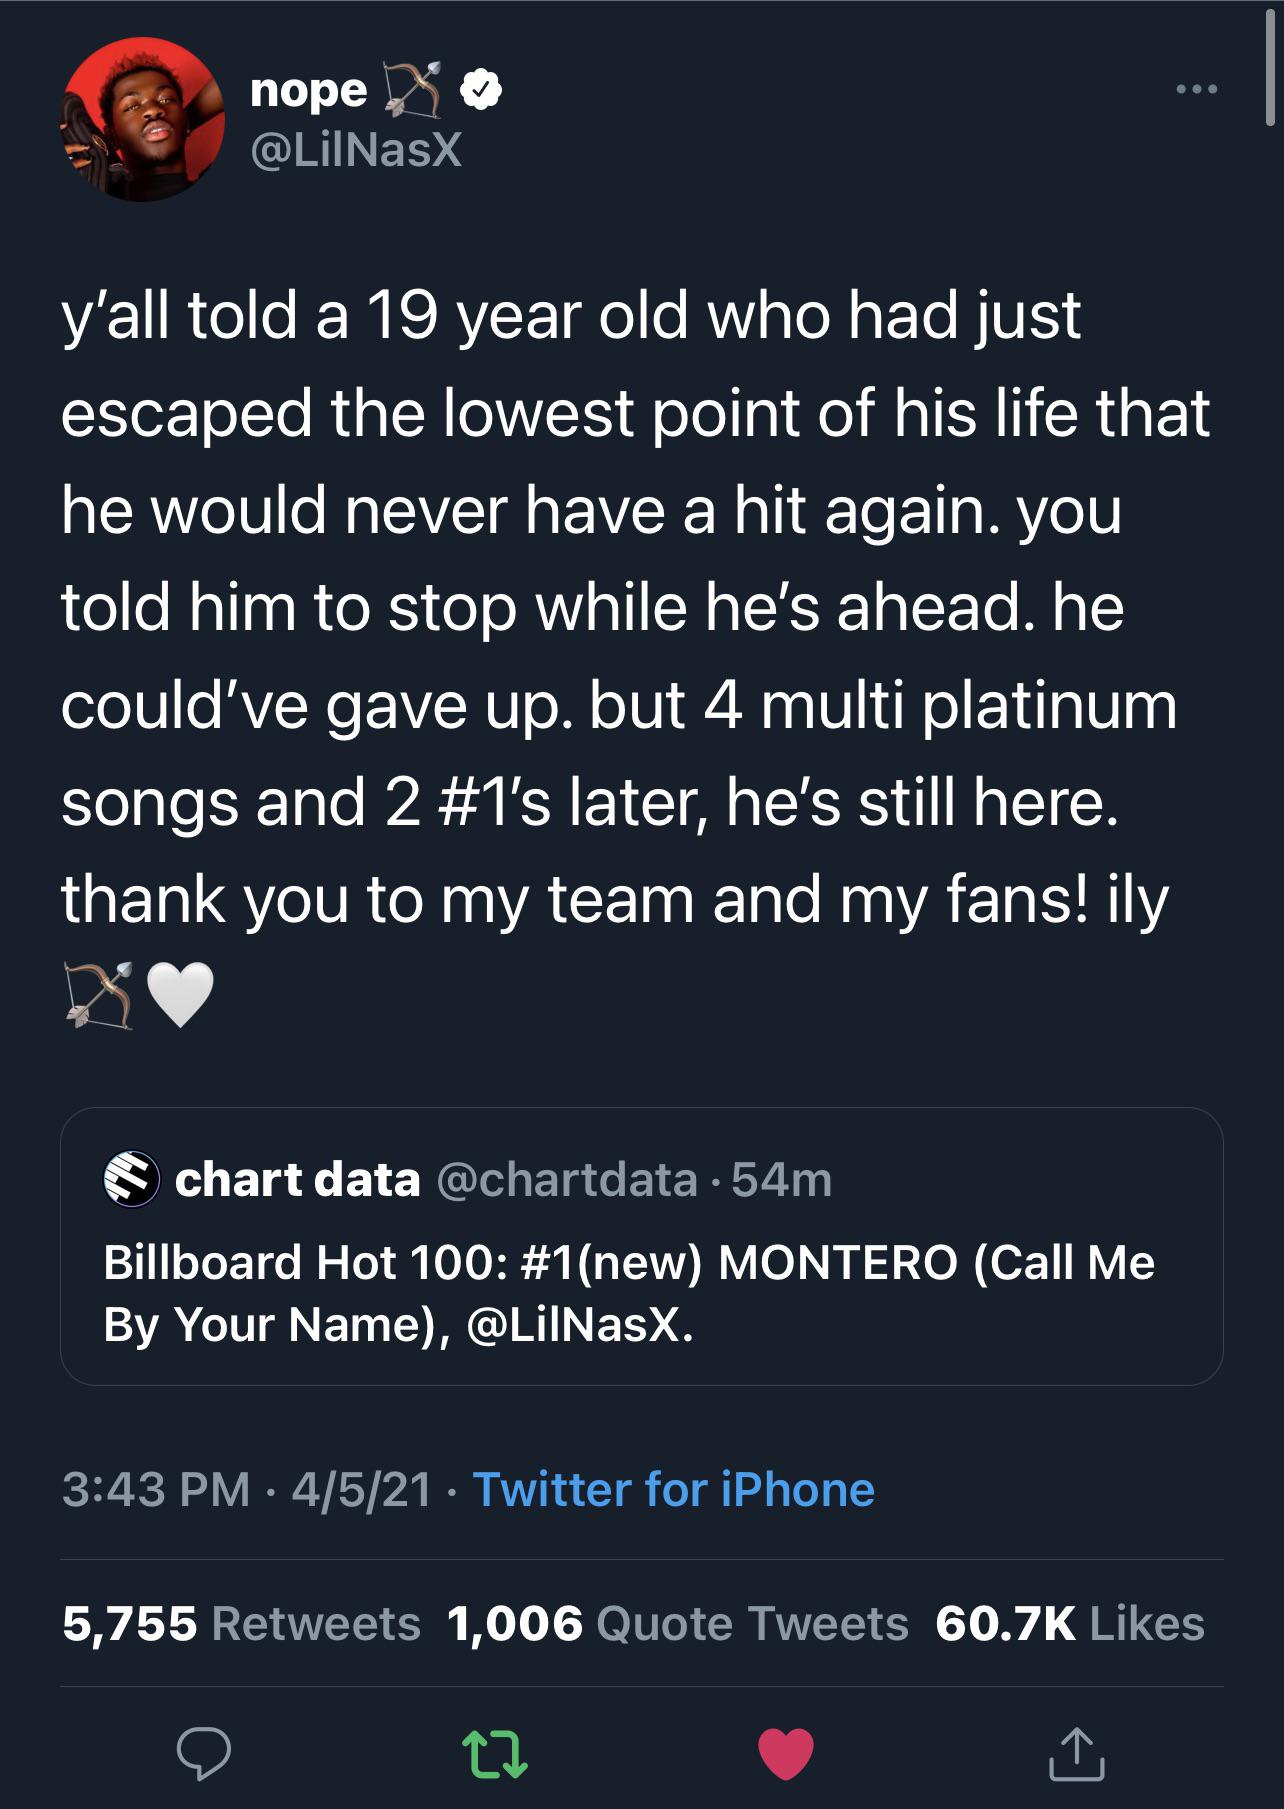View the 1,006 Quote Tweets list
This screenshot has width=1284, height=1809.
point(678,1623)
